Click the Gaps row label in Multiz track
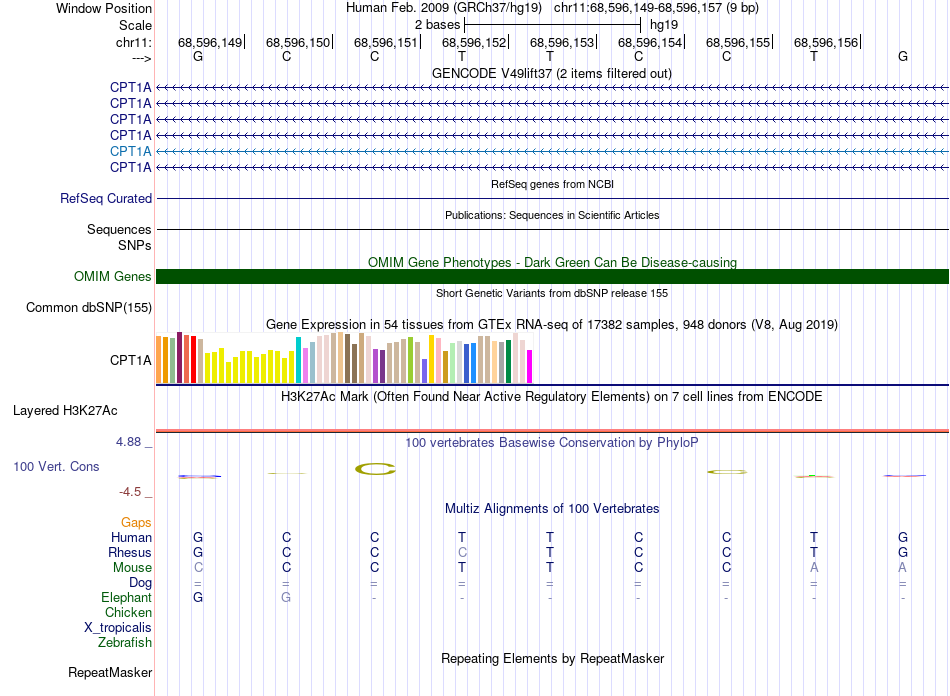This screenshot has width=950, height=696. pyautogui.click(x=136, y=523)
